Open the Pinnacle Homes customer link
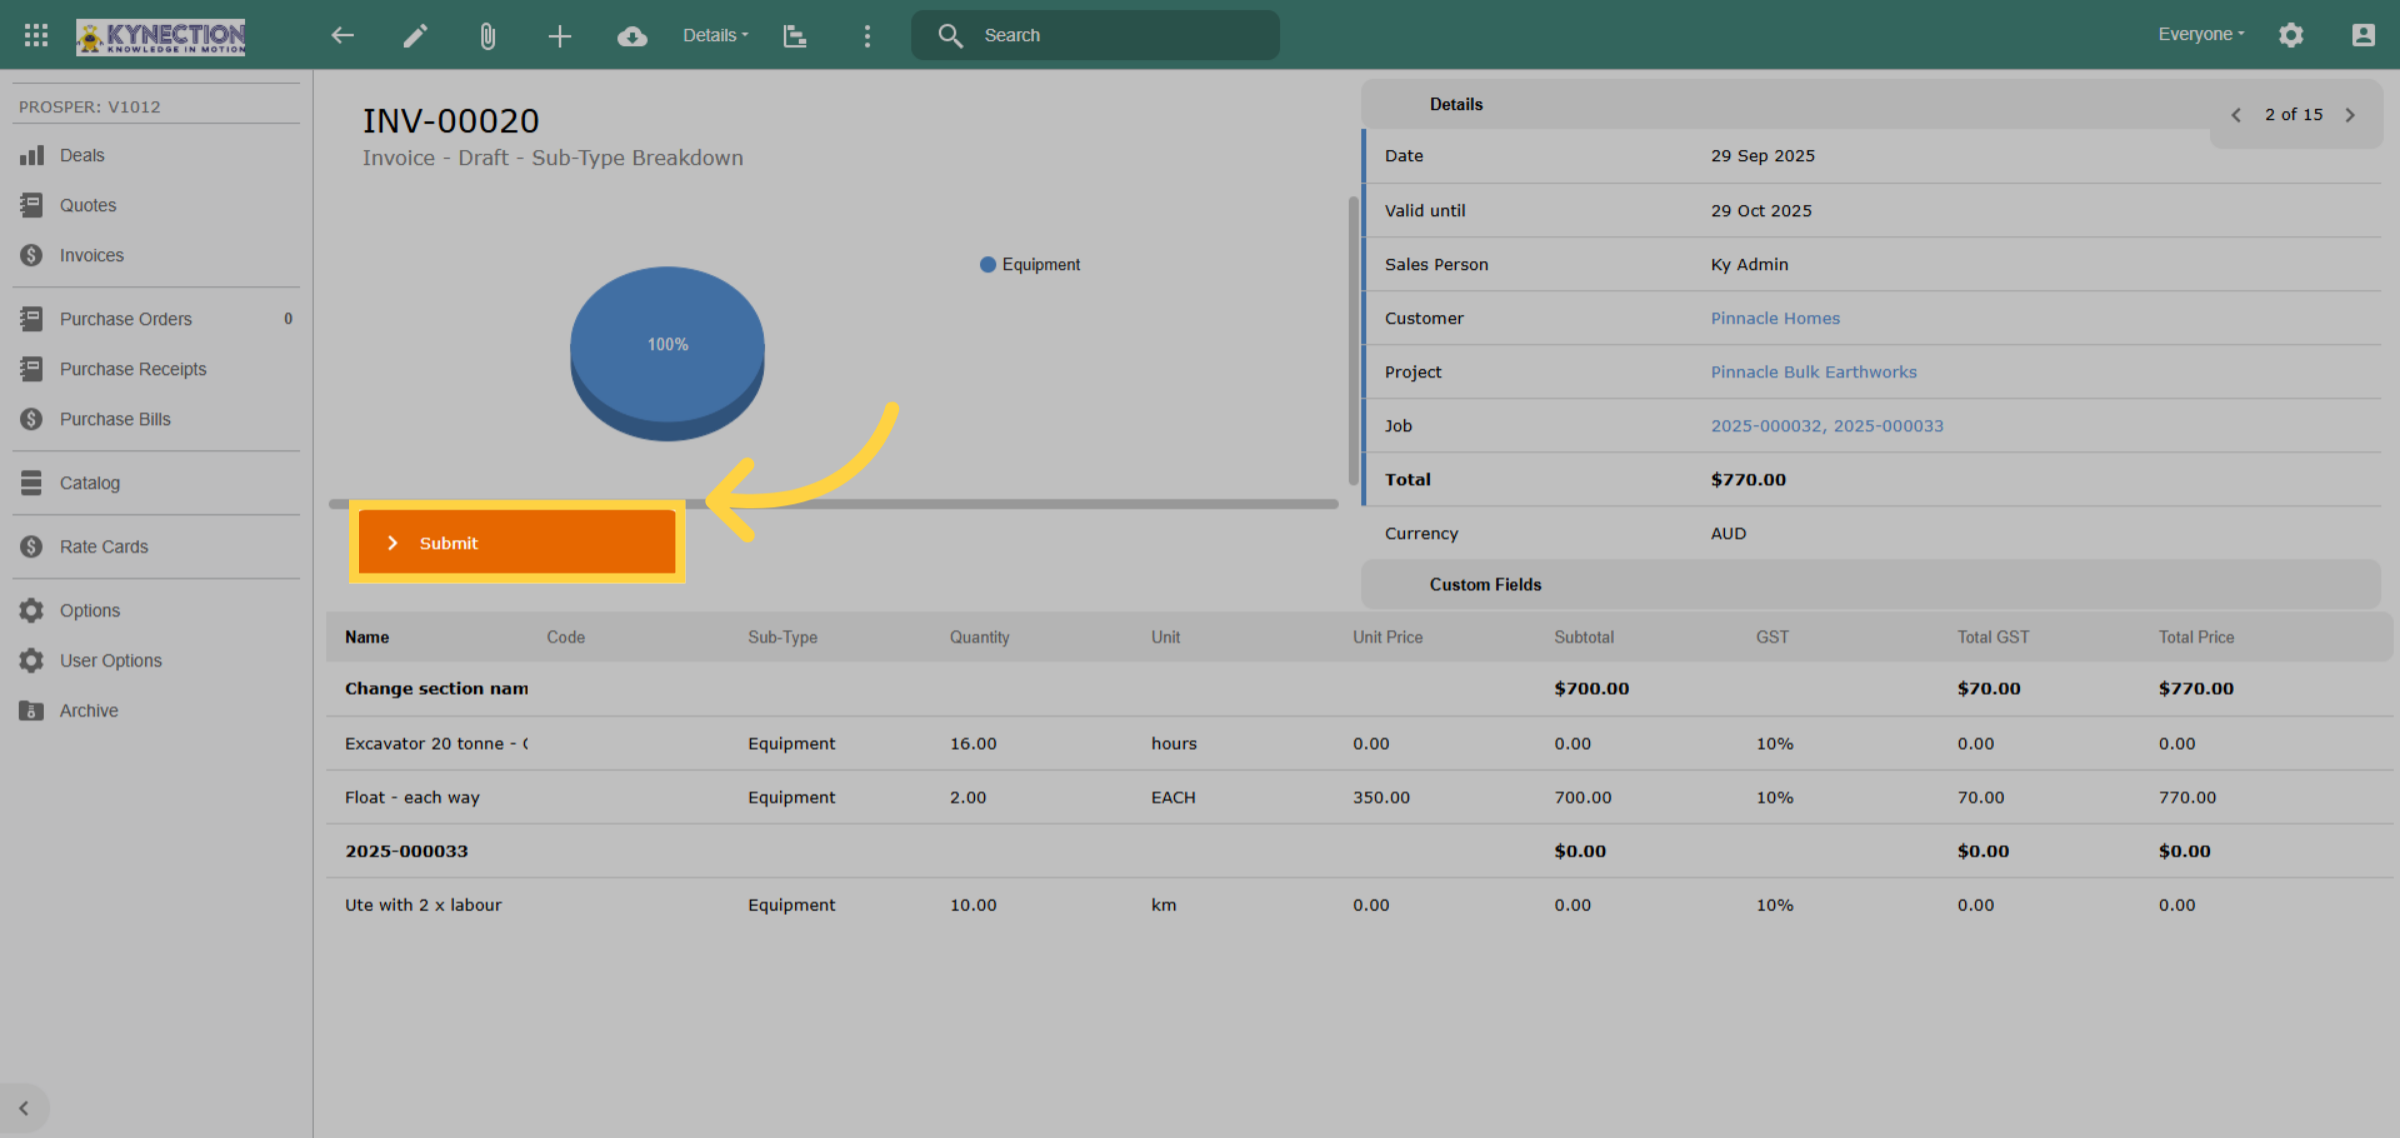Image resolution: width=2400 pixels, height=1138 pixels. tap(1775, 318)
